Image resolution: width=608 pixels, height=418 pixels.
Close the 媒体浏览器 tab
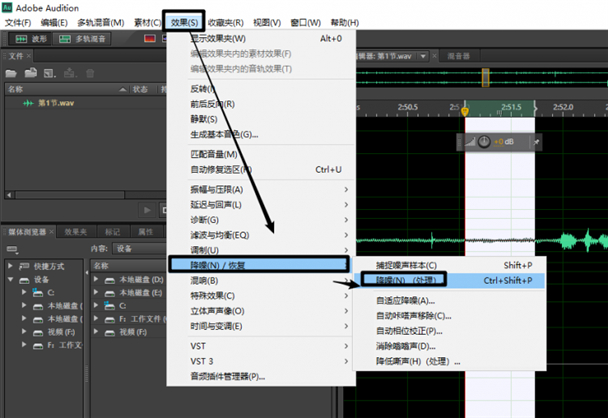(x=51, y=231)
